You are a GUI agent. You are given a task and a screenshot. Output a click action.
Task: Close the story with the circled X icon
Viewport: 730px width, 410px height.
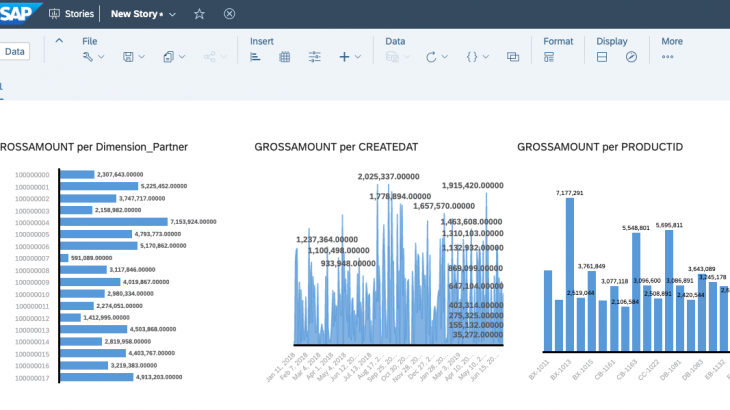[x=229, y=14]
